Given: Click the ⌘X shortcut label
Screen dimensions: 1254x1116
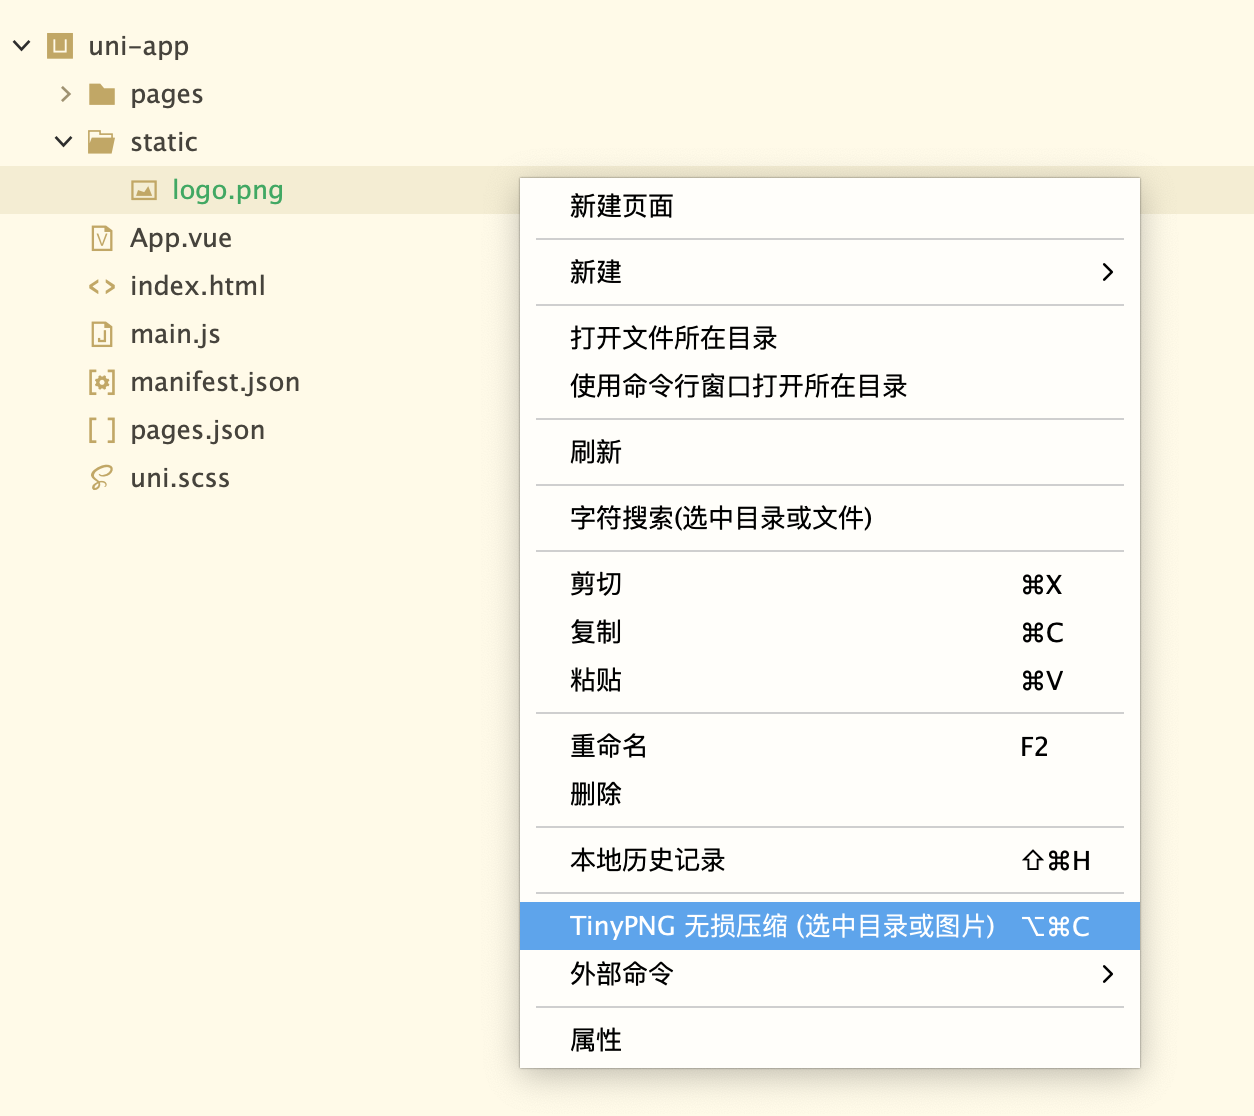Looking at the screenshot, I should (x=1042, y=585).
